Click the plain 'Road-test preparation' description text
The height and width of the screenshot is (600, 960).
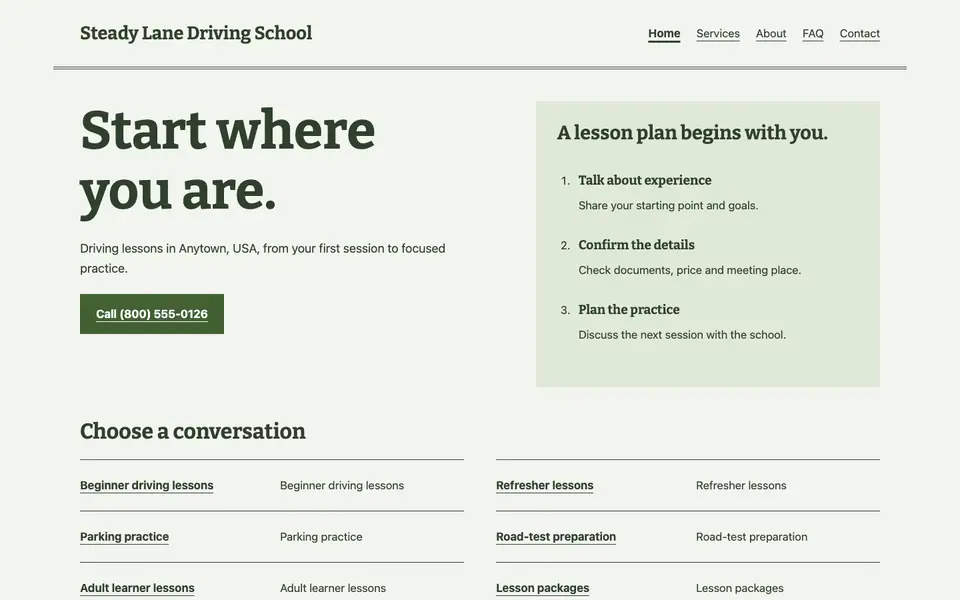(751, 537)
